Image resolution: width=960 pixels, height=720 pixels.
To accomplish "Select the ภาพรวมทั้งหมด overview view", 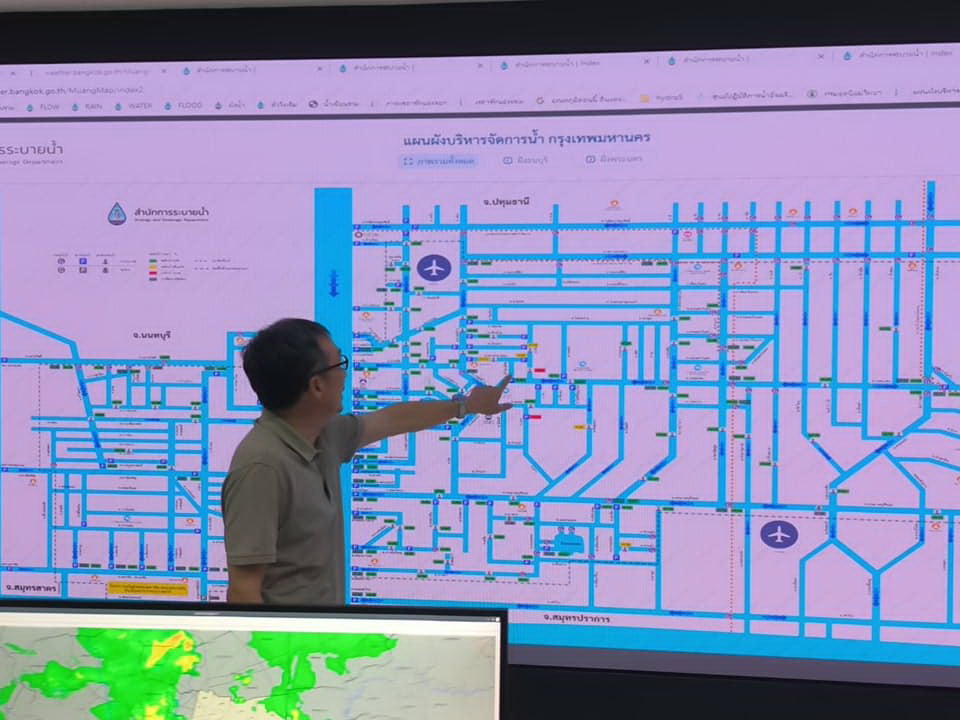I will pos(441,161).
